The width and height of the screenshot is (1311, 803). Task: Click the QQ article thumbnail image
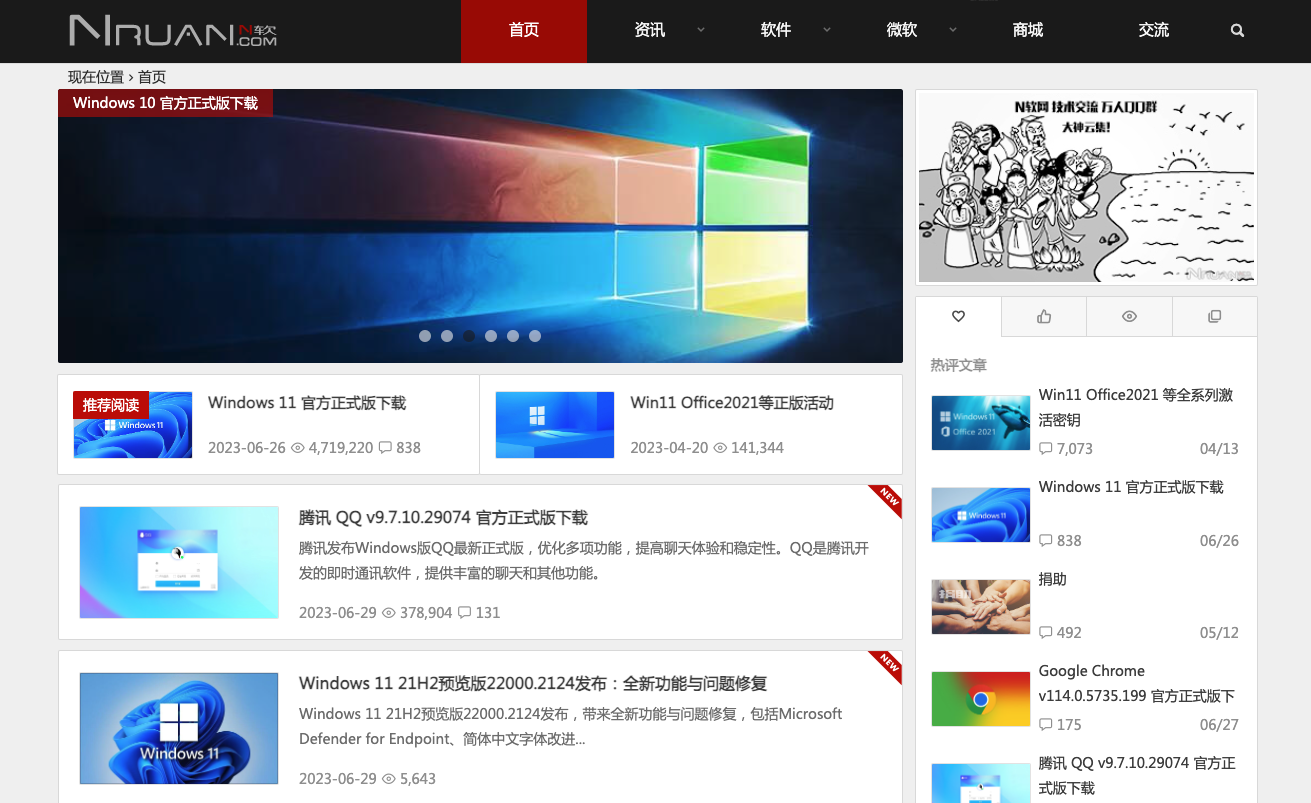[x=179, y=562]
